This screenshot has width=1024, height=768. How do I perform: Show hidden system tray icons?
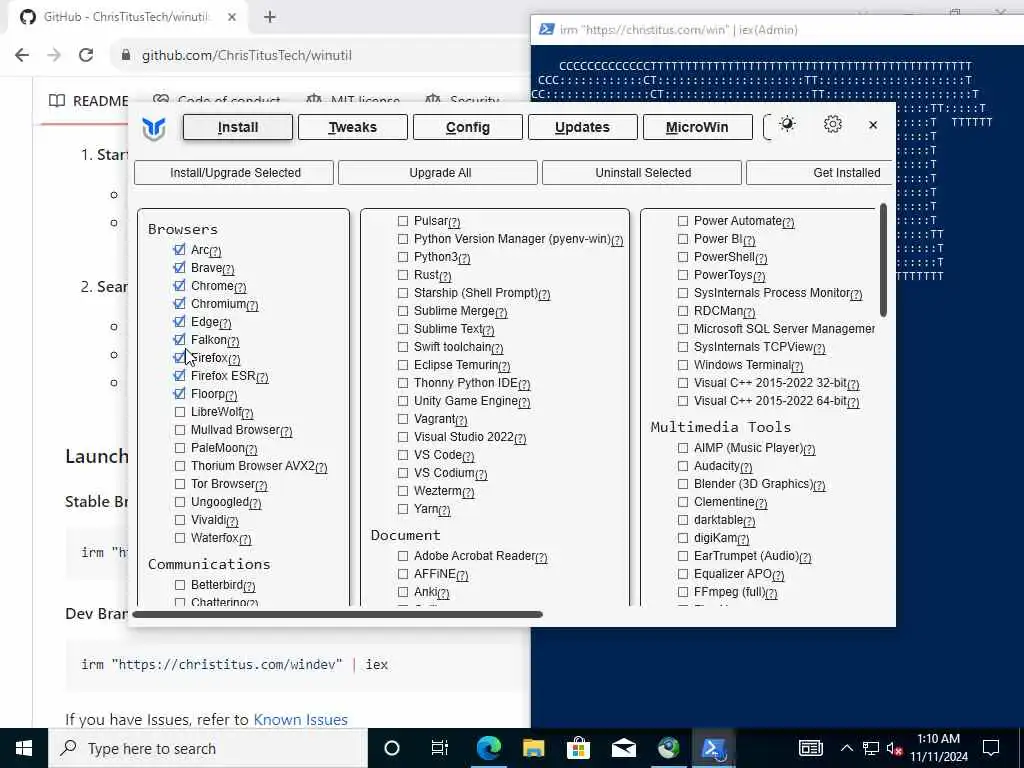[846, 748]
